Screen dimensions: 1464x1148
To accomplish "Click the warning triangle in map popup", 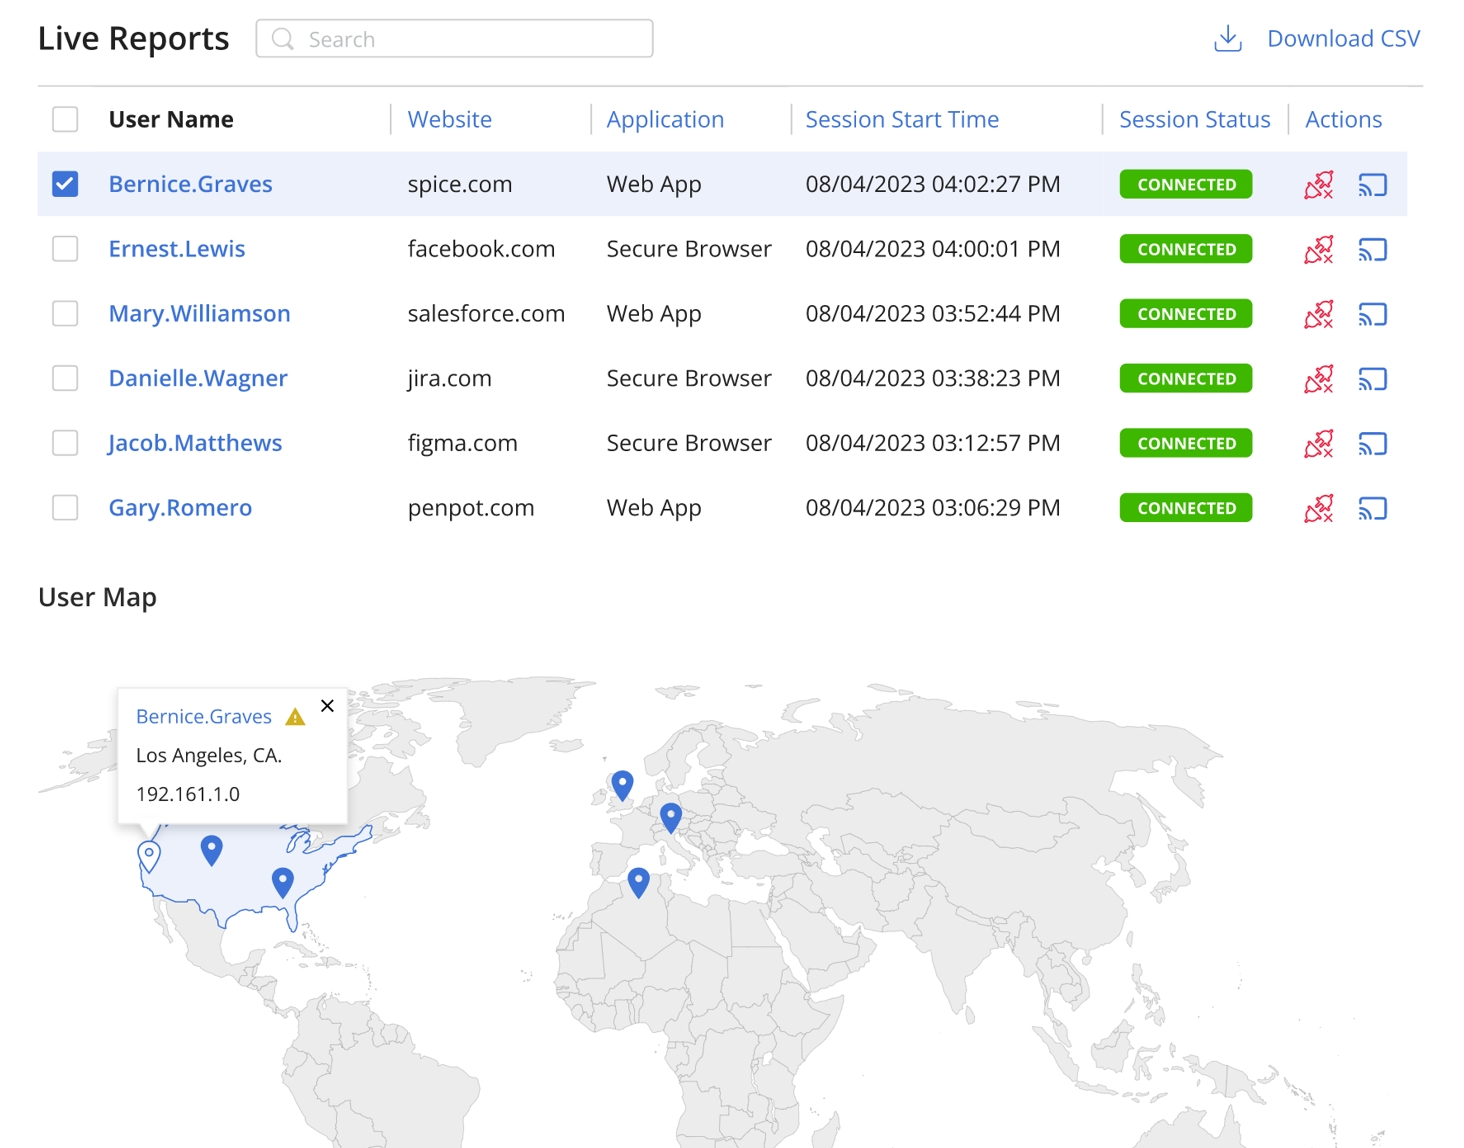I will click(x=295, y=717).
